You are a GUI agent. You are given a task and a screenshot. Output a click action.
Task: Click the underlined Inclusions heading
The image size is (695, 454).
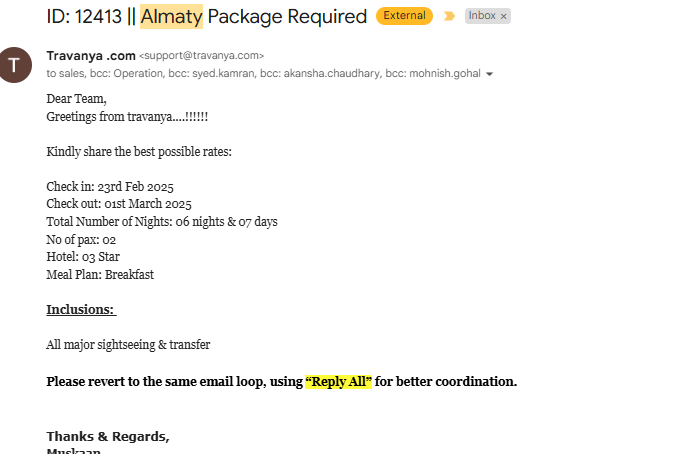pyautogui.click(x=81, y=309)
